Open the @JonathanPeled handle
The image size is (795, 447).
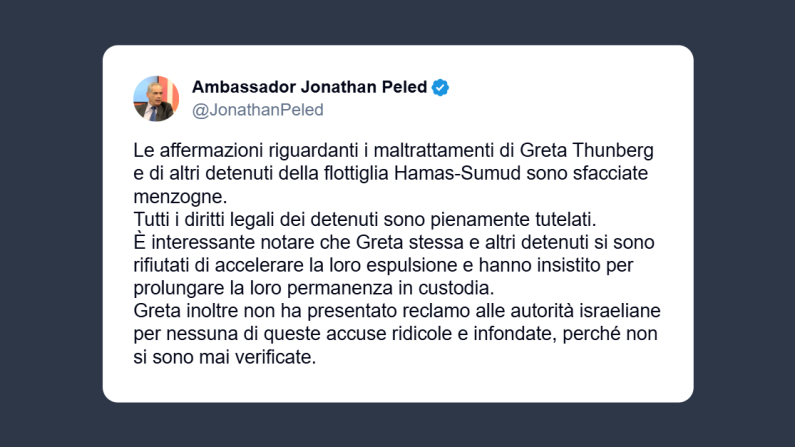[257, 110]
